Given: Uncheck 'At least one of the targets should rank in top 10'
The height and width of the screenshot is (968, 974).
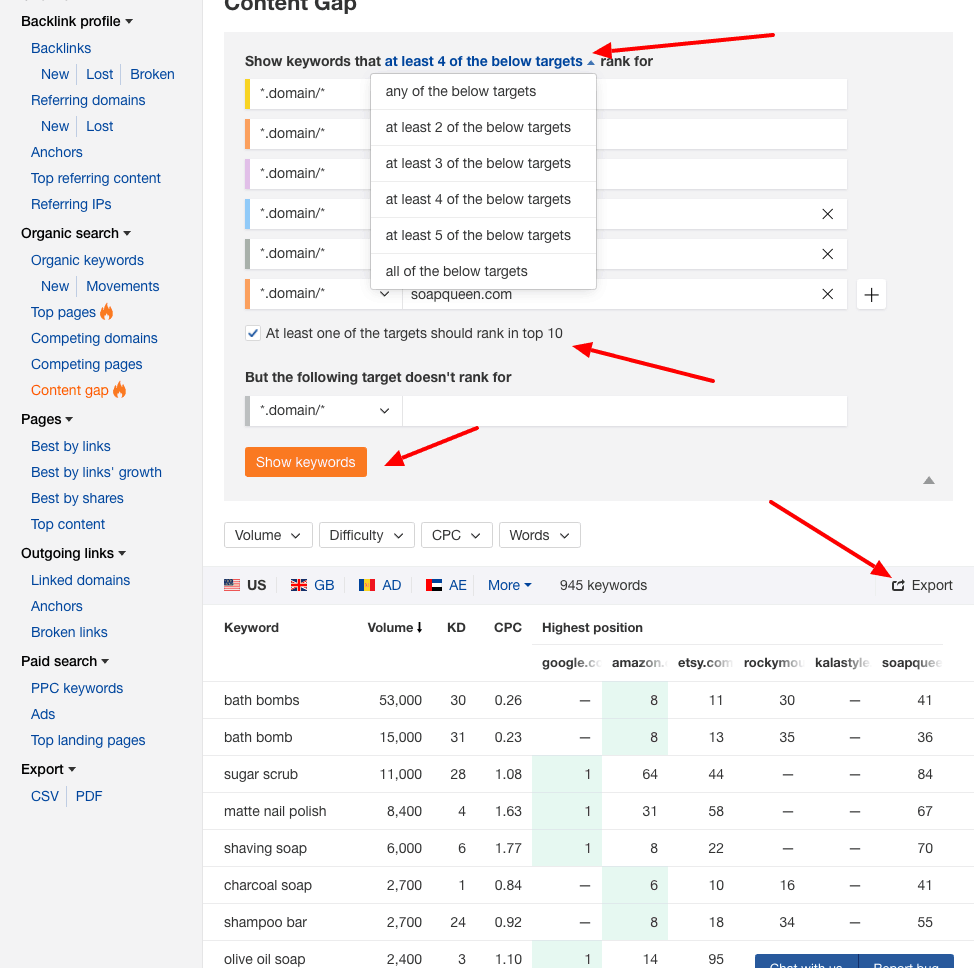Looking at the screenshot, I should coord(252,333).
